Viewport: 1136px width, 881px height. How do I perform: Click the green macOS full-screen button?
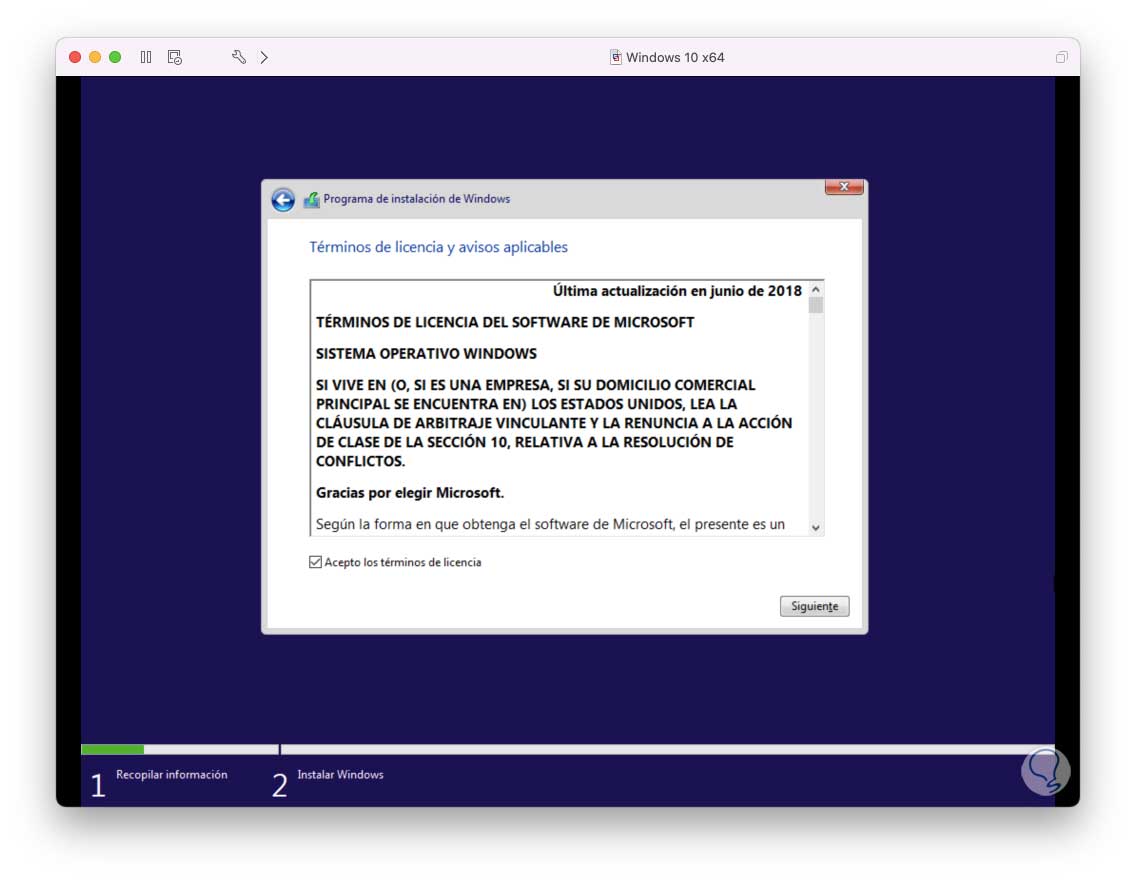[115, 57]
